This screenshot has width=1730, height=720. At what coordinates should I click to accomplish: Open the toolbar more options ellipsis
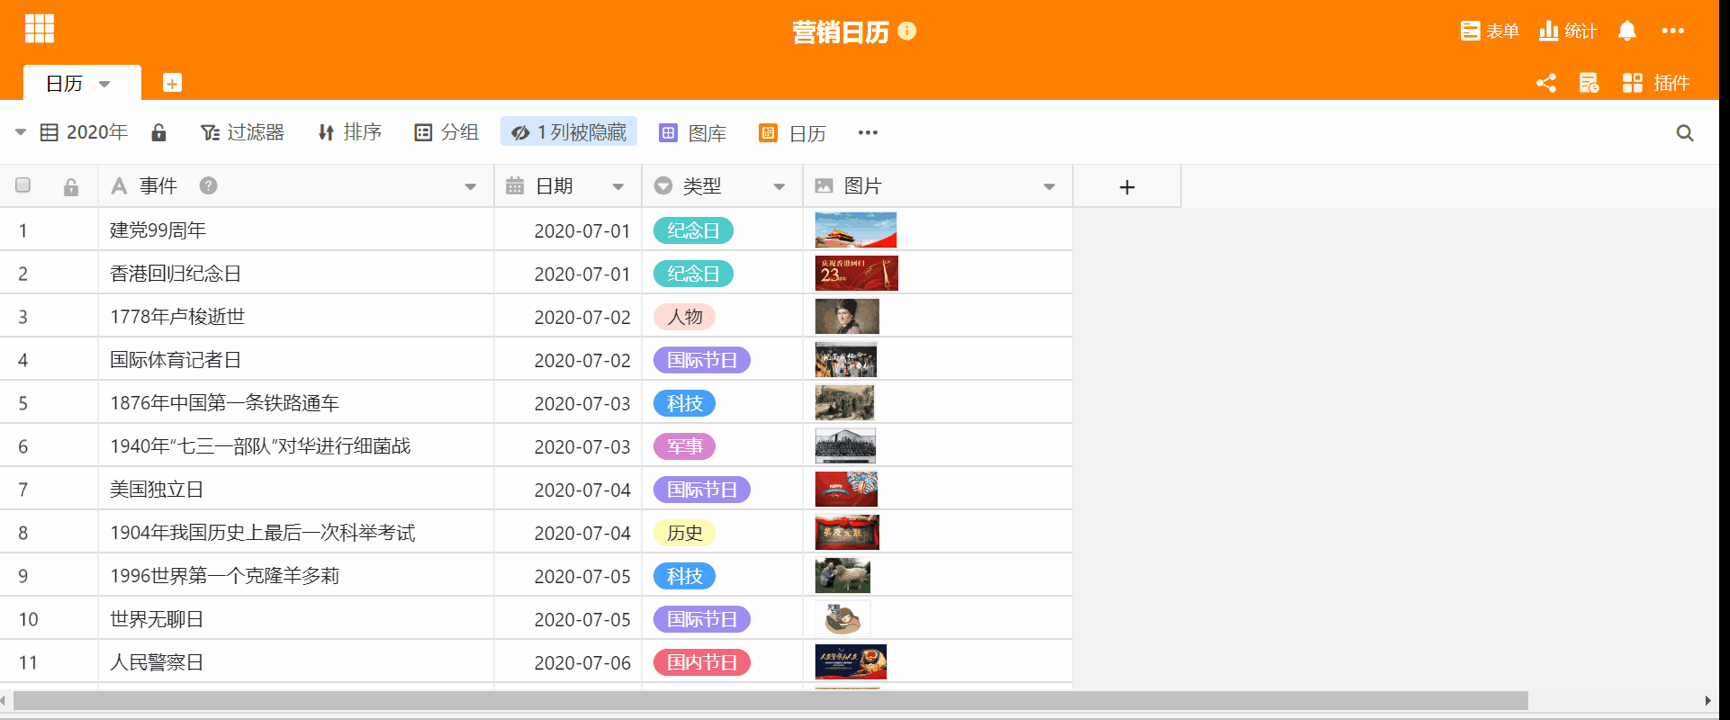pyautogui.click(x=868, y=132)
